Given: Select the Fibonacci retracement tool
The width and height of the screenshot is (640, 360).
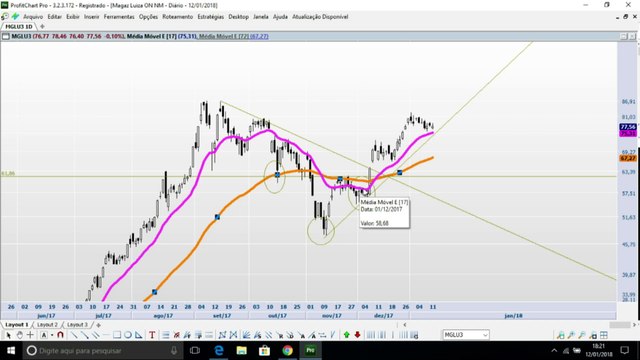Looking at the screenshot, I should [x=165, y=335].
